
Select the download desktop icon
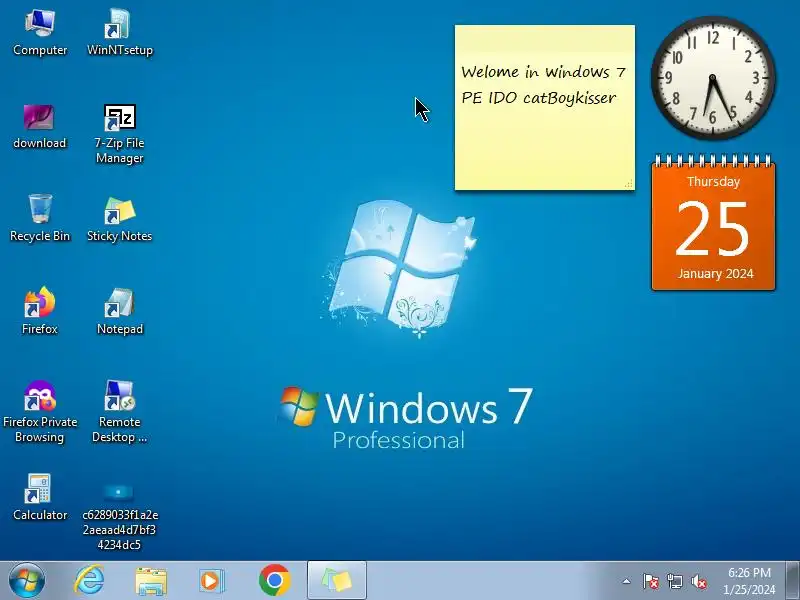click(x=39, y=126)
